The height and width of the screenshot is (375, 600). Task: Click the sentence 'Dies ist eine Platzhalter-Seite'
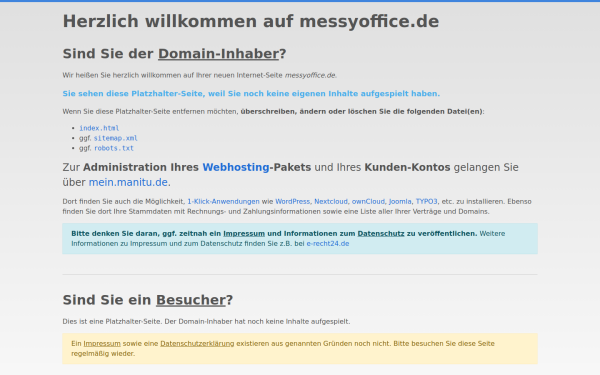(206, 322)
